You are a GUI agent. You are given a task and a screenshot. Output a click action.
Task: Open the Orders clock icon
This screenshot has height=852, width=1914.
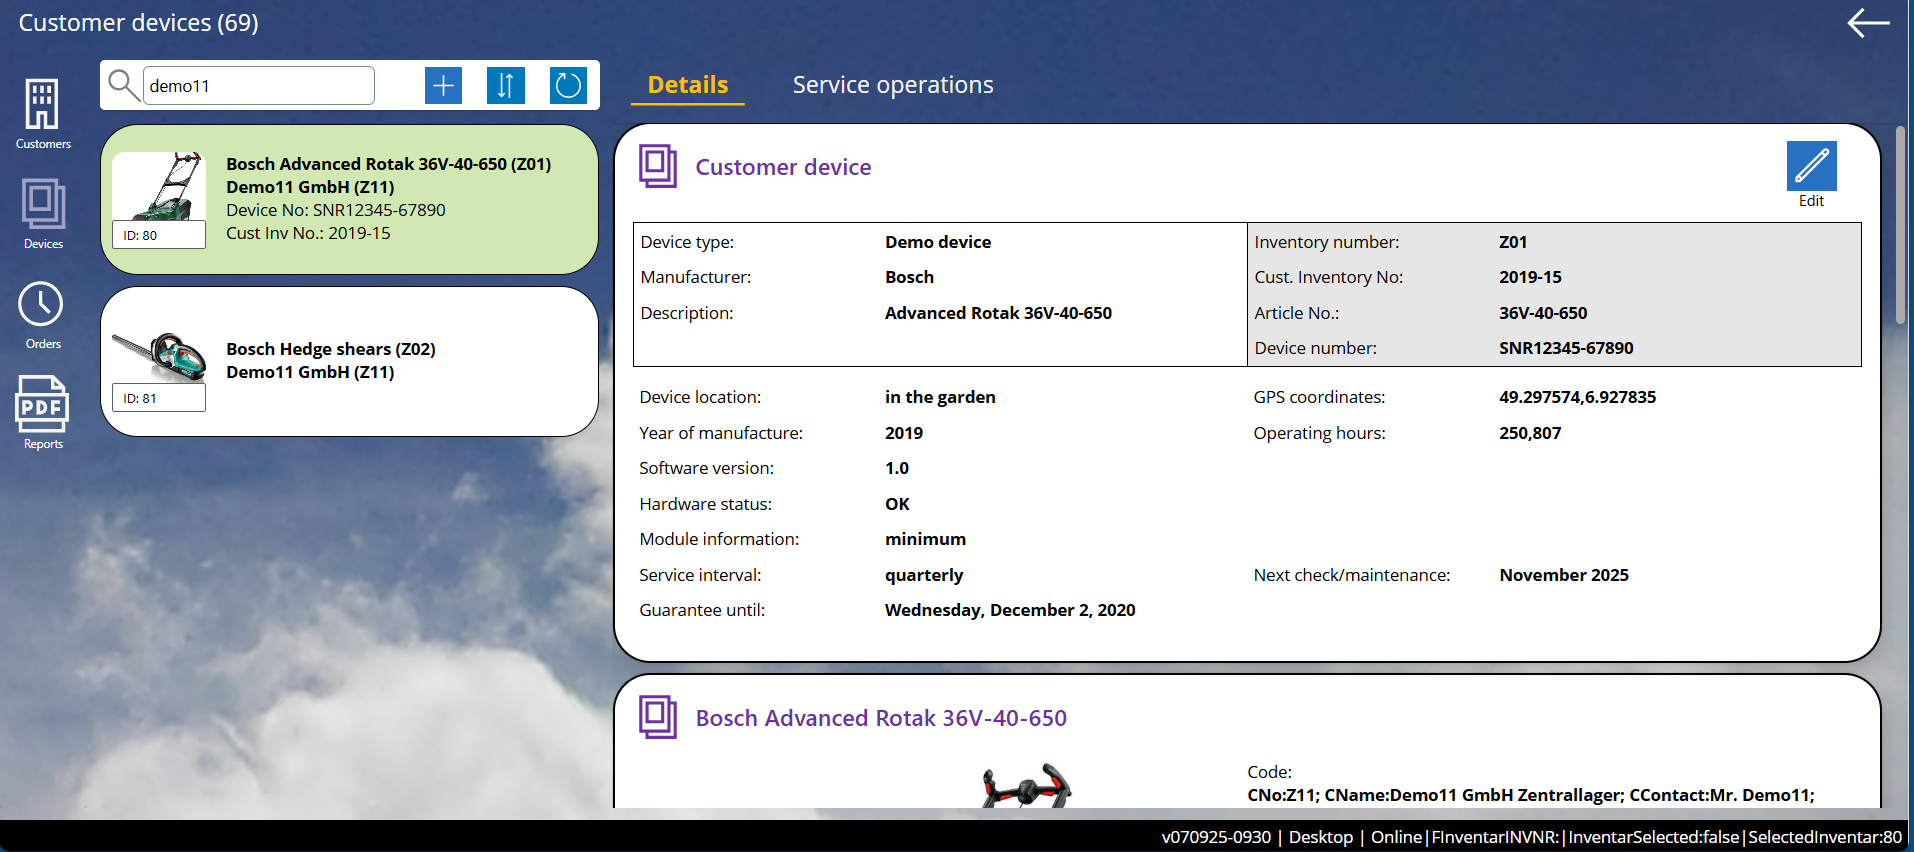coord(41,304)
